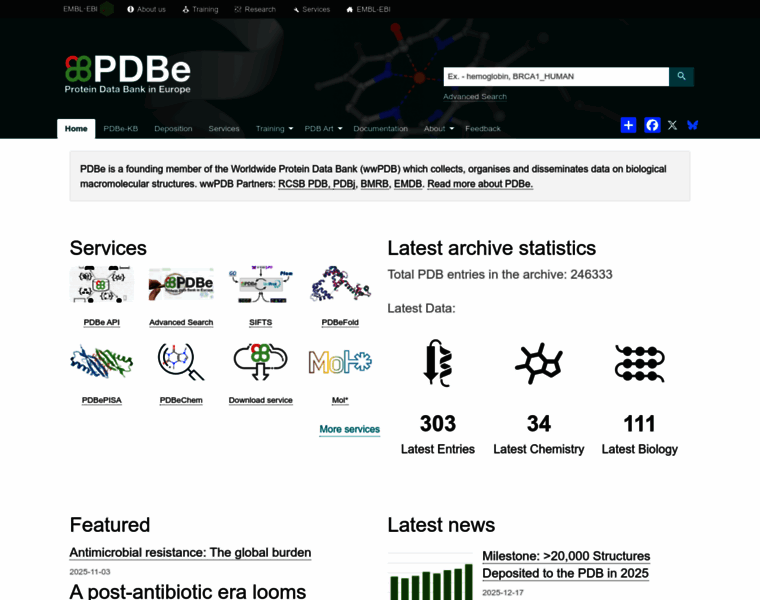
Task: Open the Facebook share icon
Action: (x=652, y=125)
